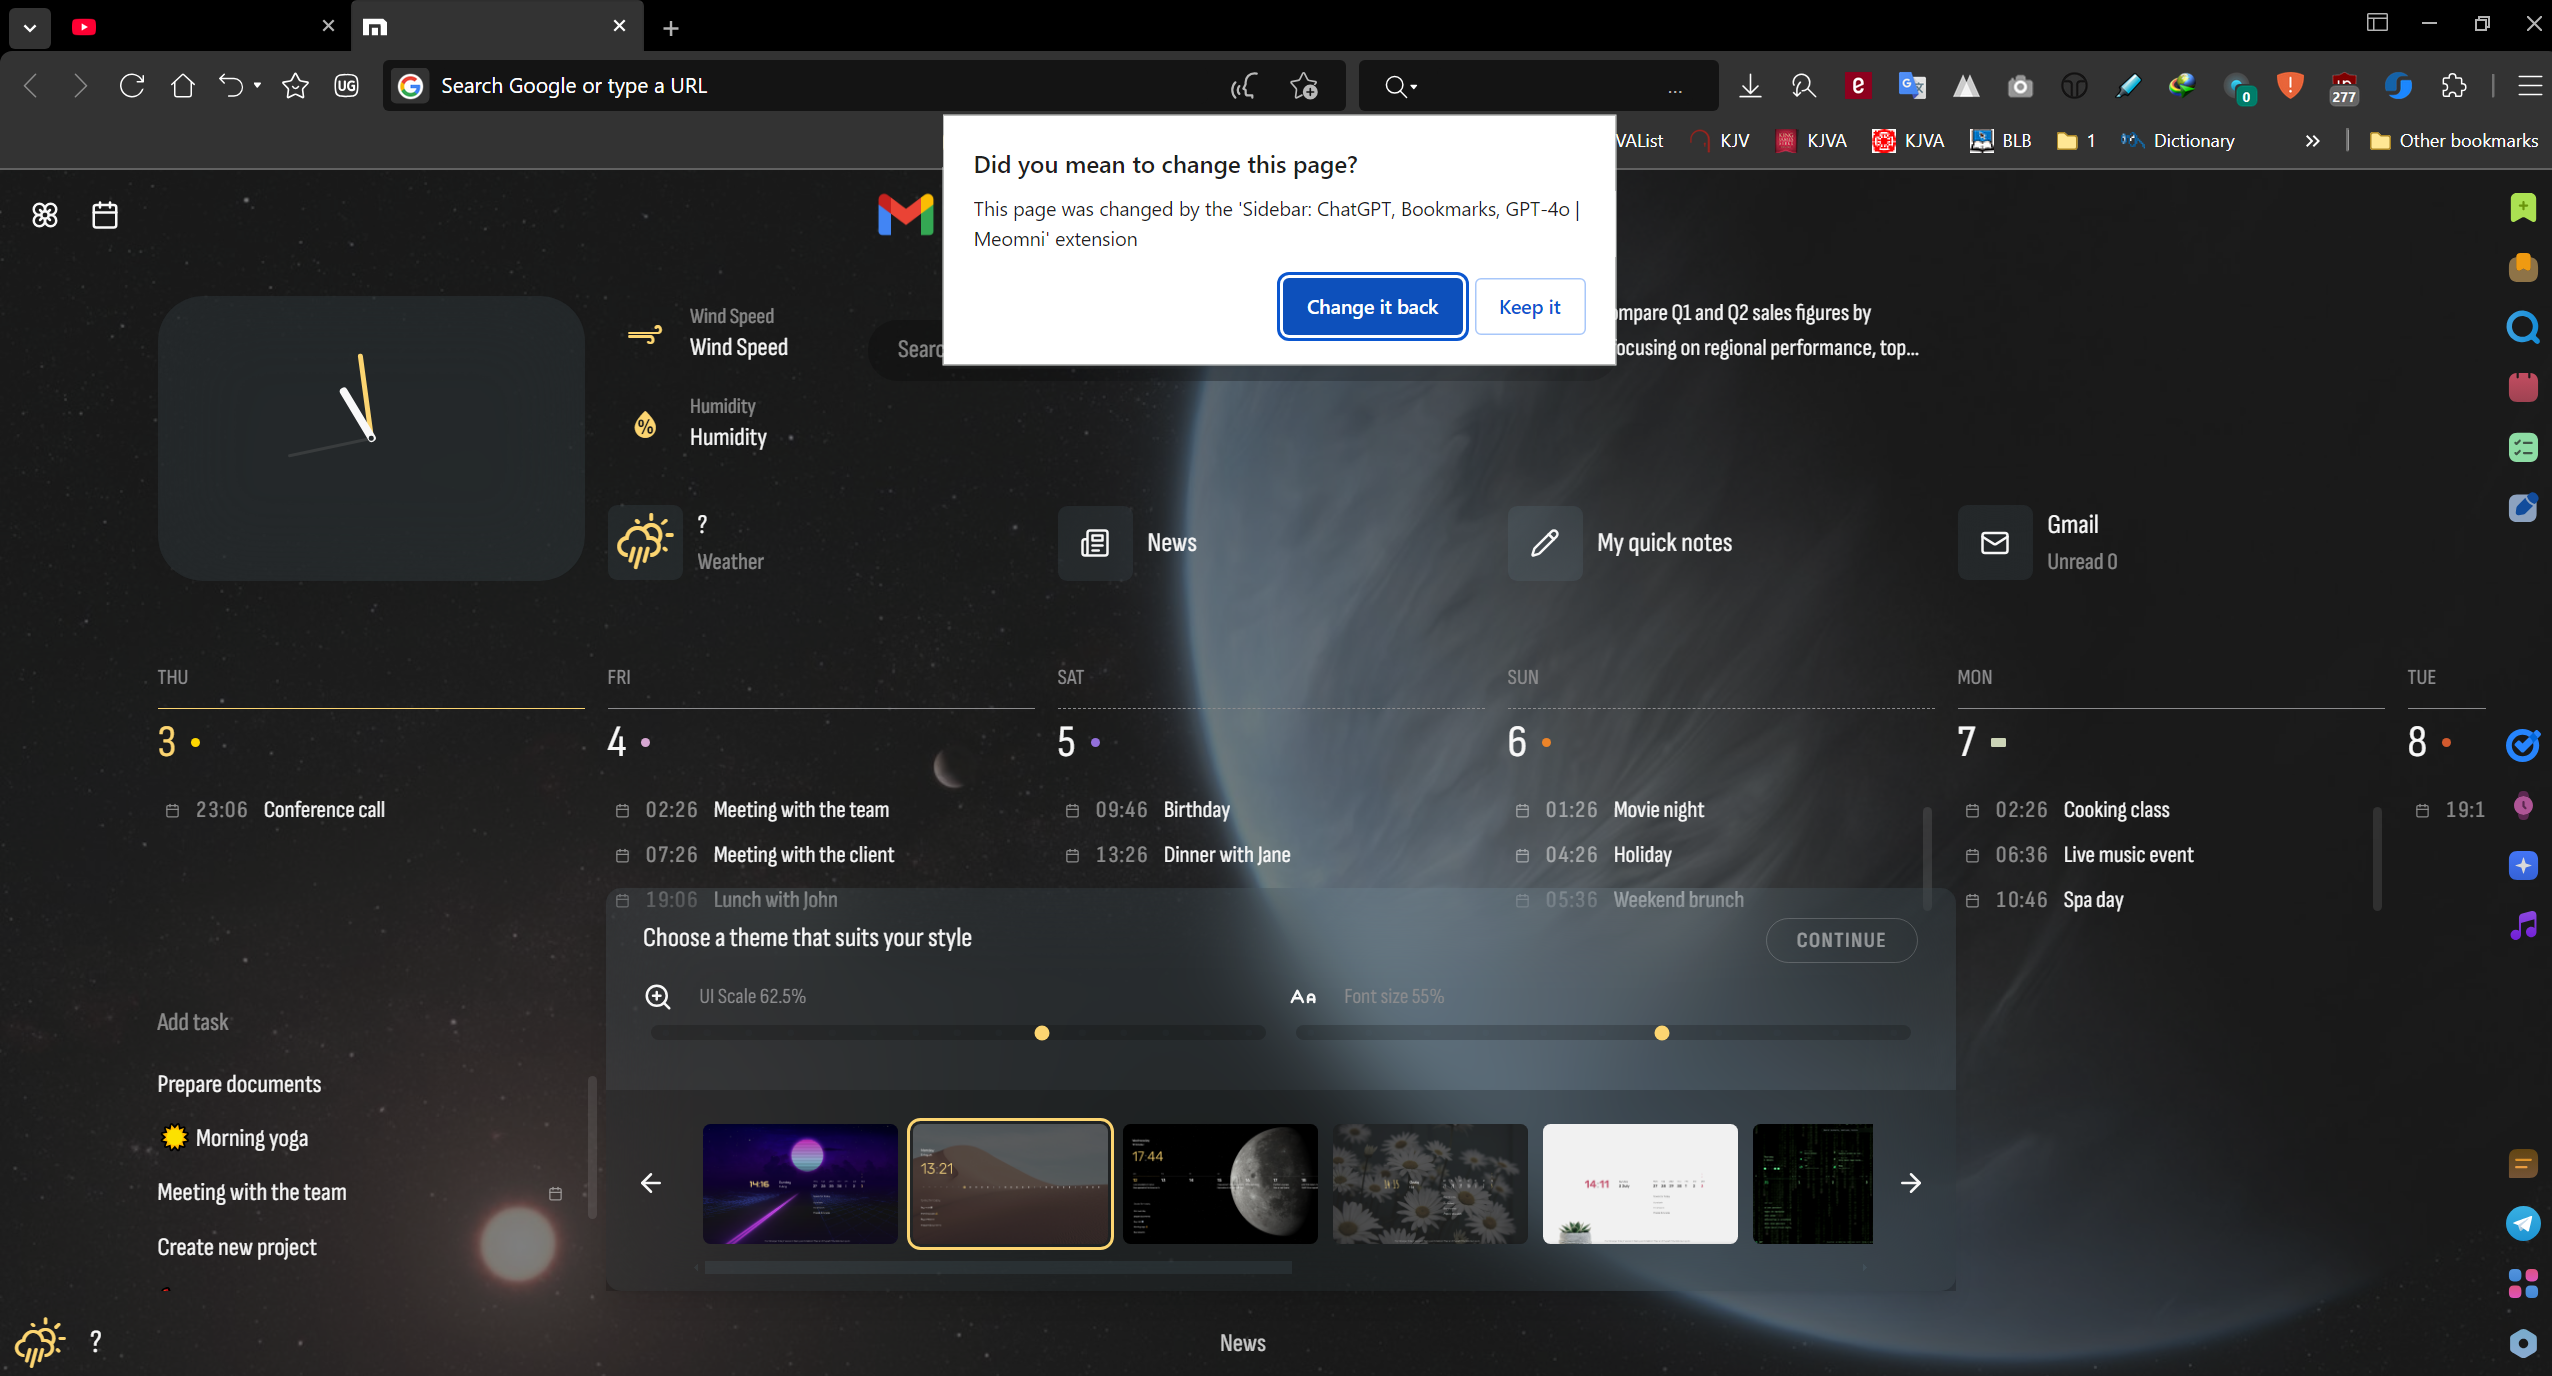Adjust the UI Scale slider handle
2552x1376 pixels.
click(1042, 1033)
